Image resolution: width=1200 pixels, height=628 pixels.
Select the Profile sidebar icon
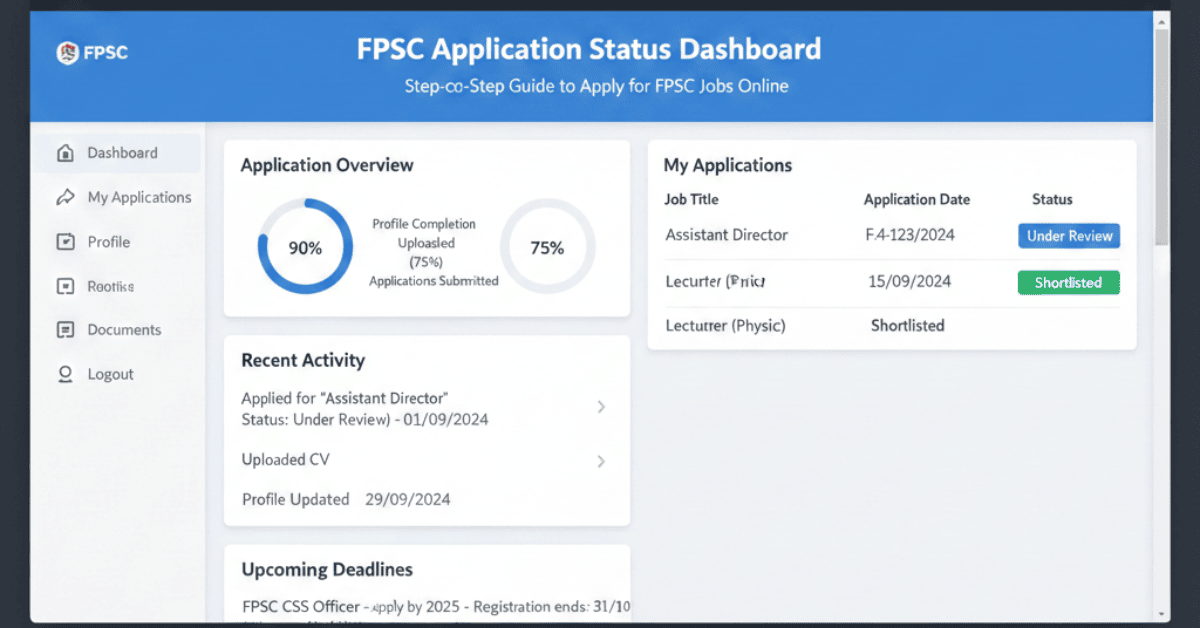tap(64, 241)
